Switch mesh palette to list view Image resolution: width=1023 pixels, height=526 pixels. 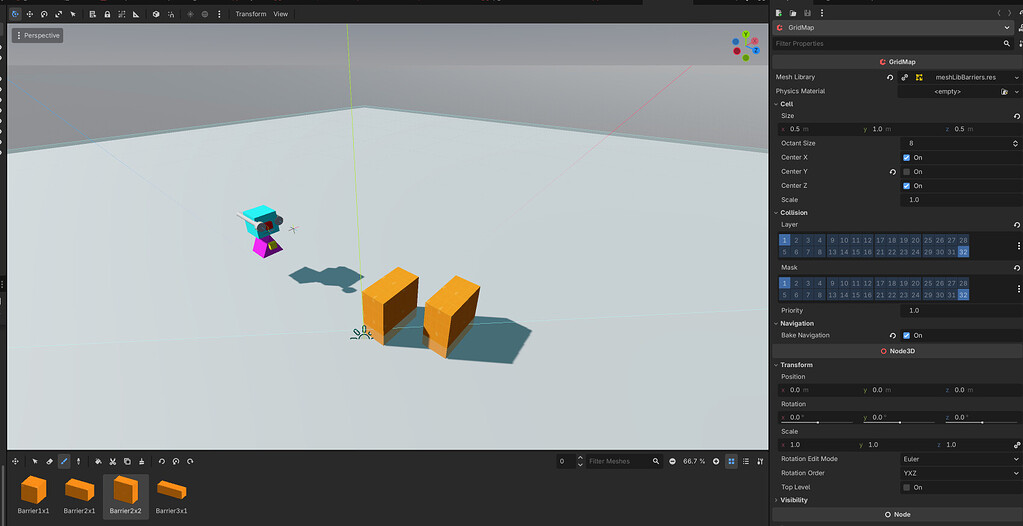click(746, 461)
